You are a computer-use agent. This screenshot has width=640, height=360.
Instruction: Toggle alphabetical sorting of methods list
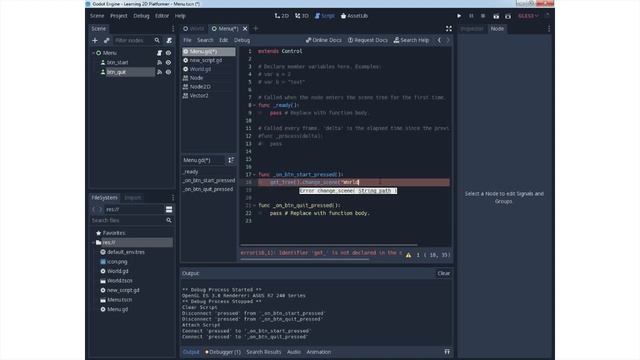tap(231, 160)
